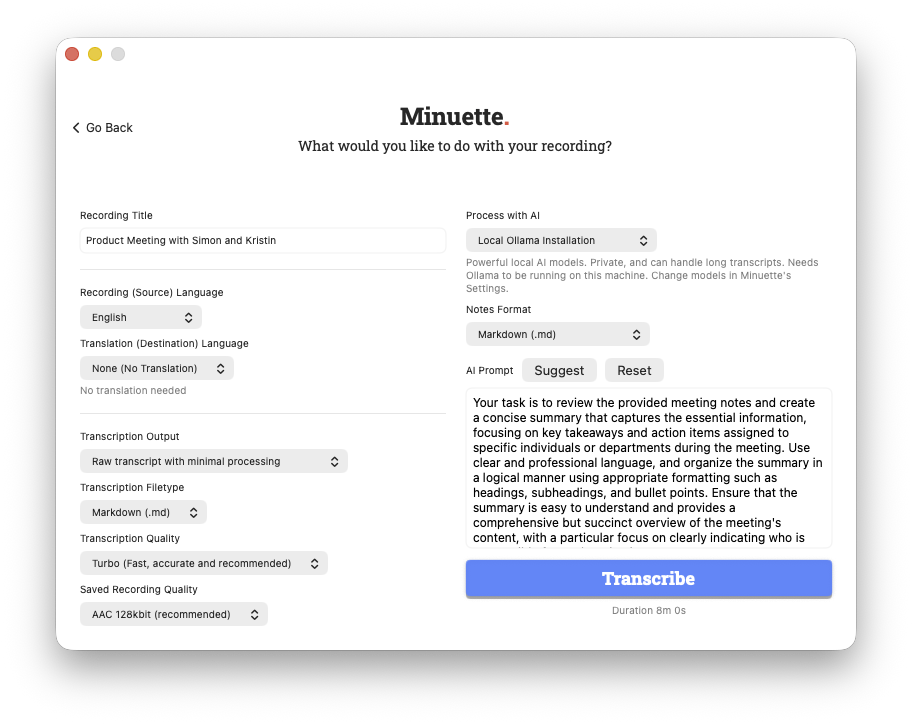Click the 'AI Prompt' label
The image size is (912, 724).
click(490, 370)
